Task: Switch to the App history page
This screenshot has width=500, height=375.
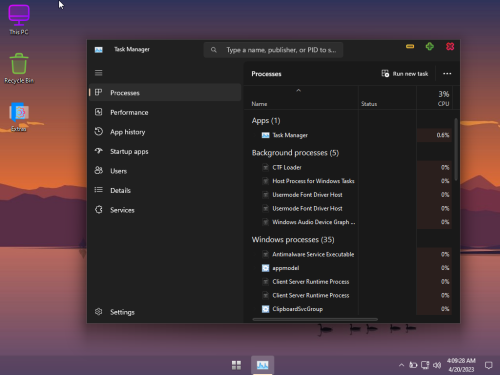Action: click(x=165, y=132)
